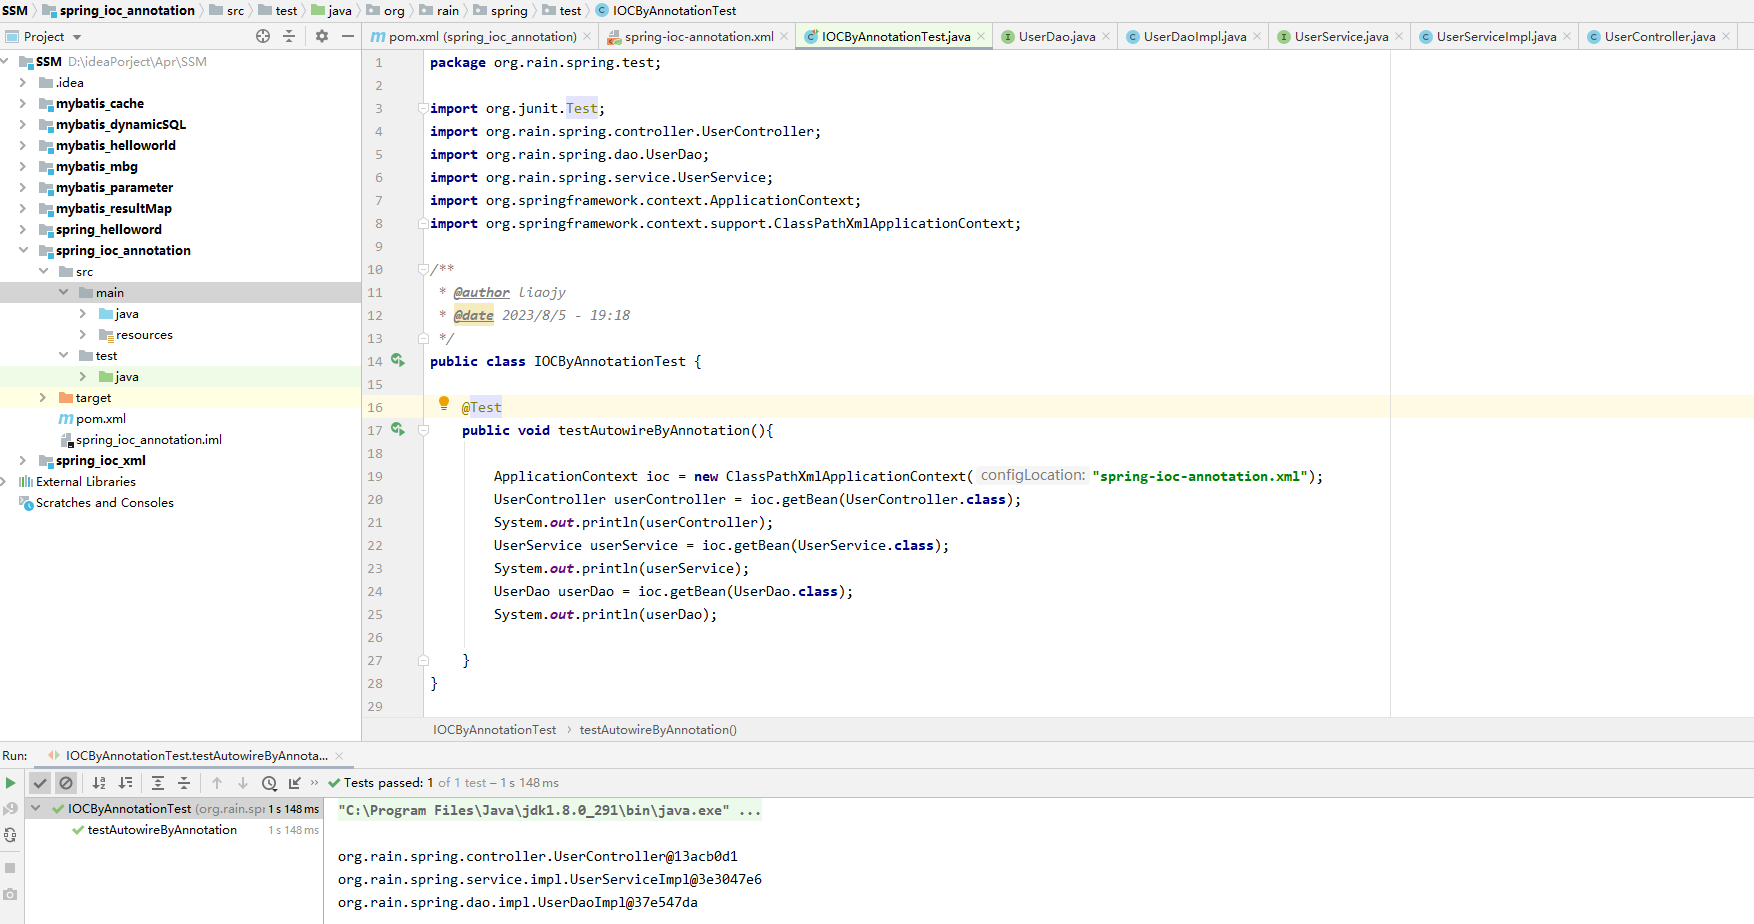This screenshot has height=924, width=1754.
Task: Fold the imports block at line 3
Action: (x=423, y=108)
